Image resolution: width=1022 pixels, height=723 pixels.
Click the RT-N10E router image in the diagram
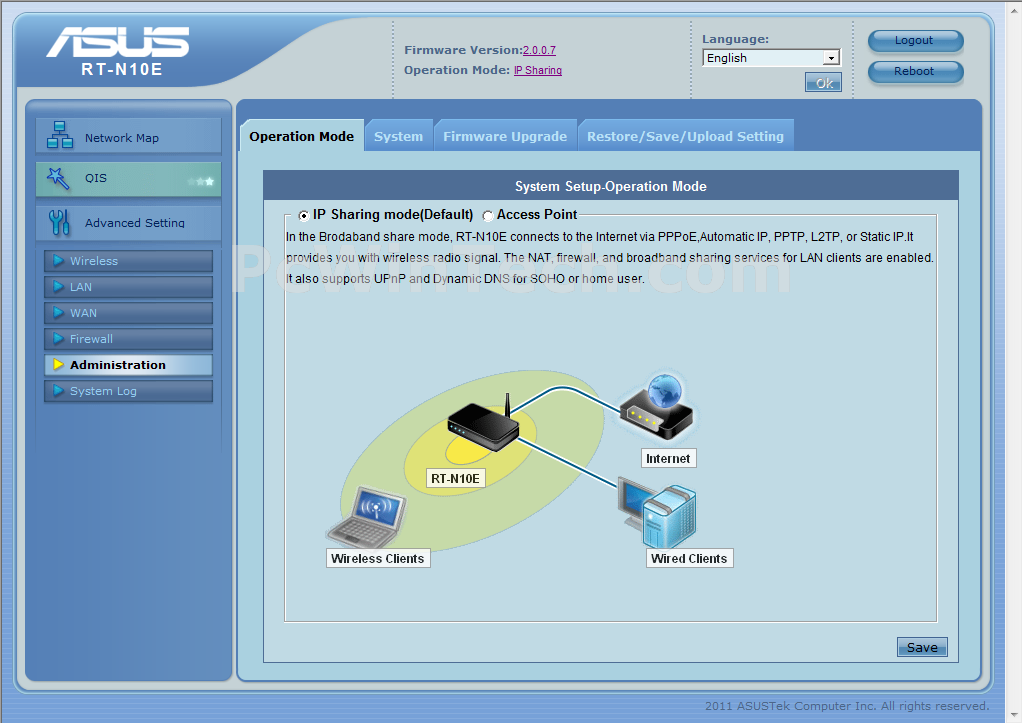tap(483, 424)
